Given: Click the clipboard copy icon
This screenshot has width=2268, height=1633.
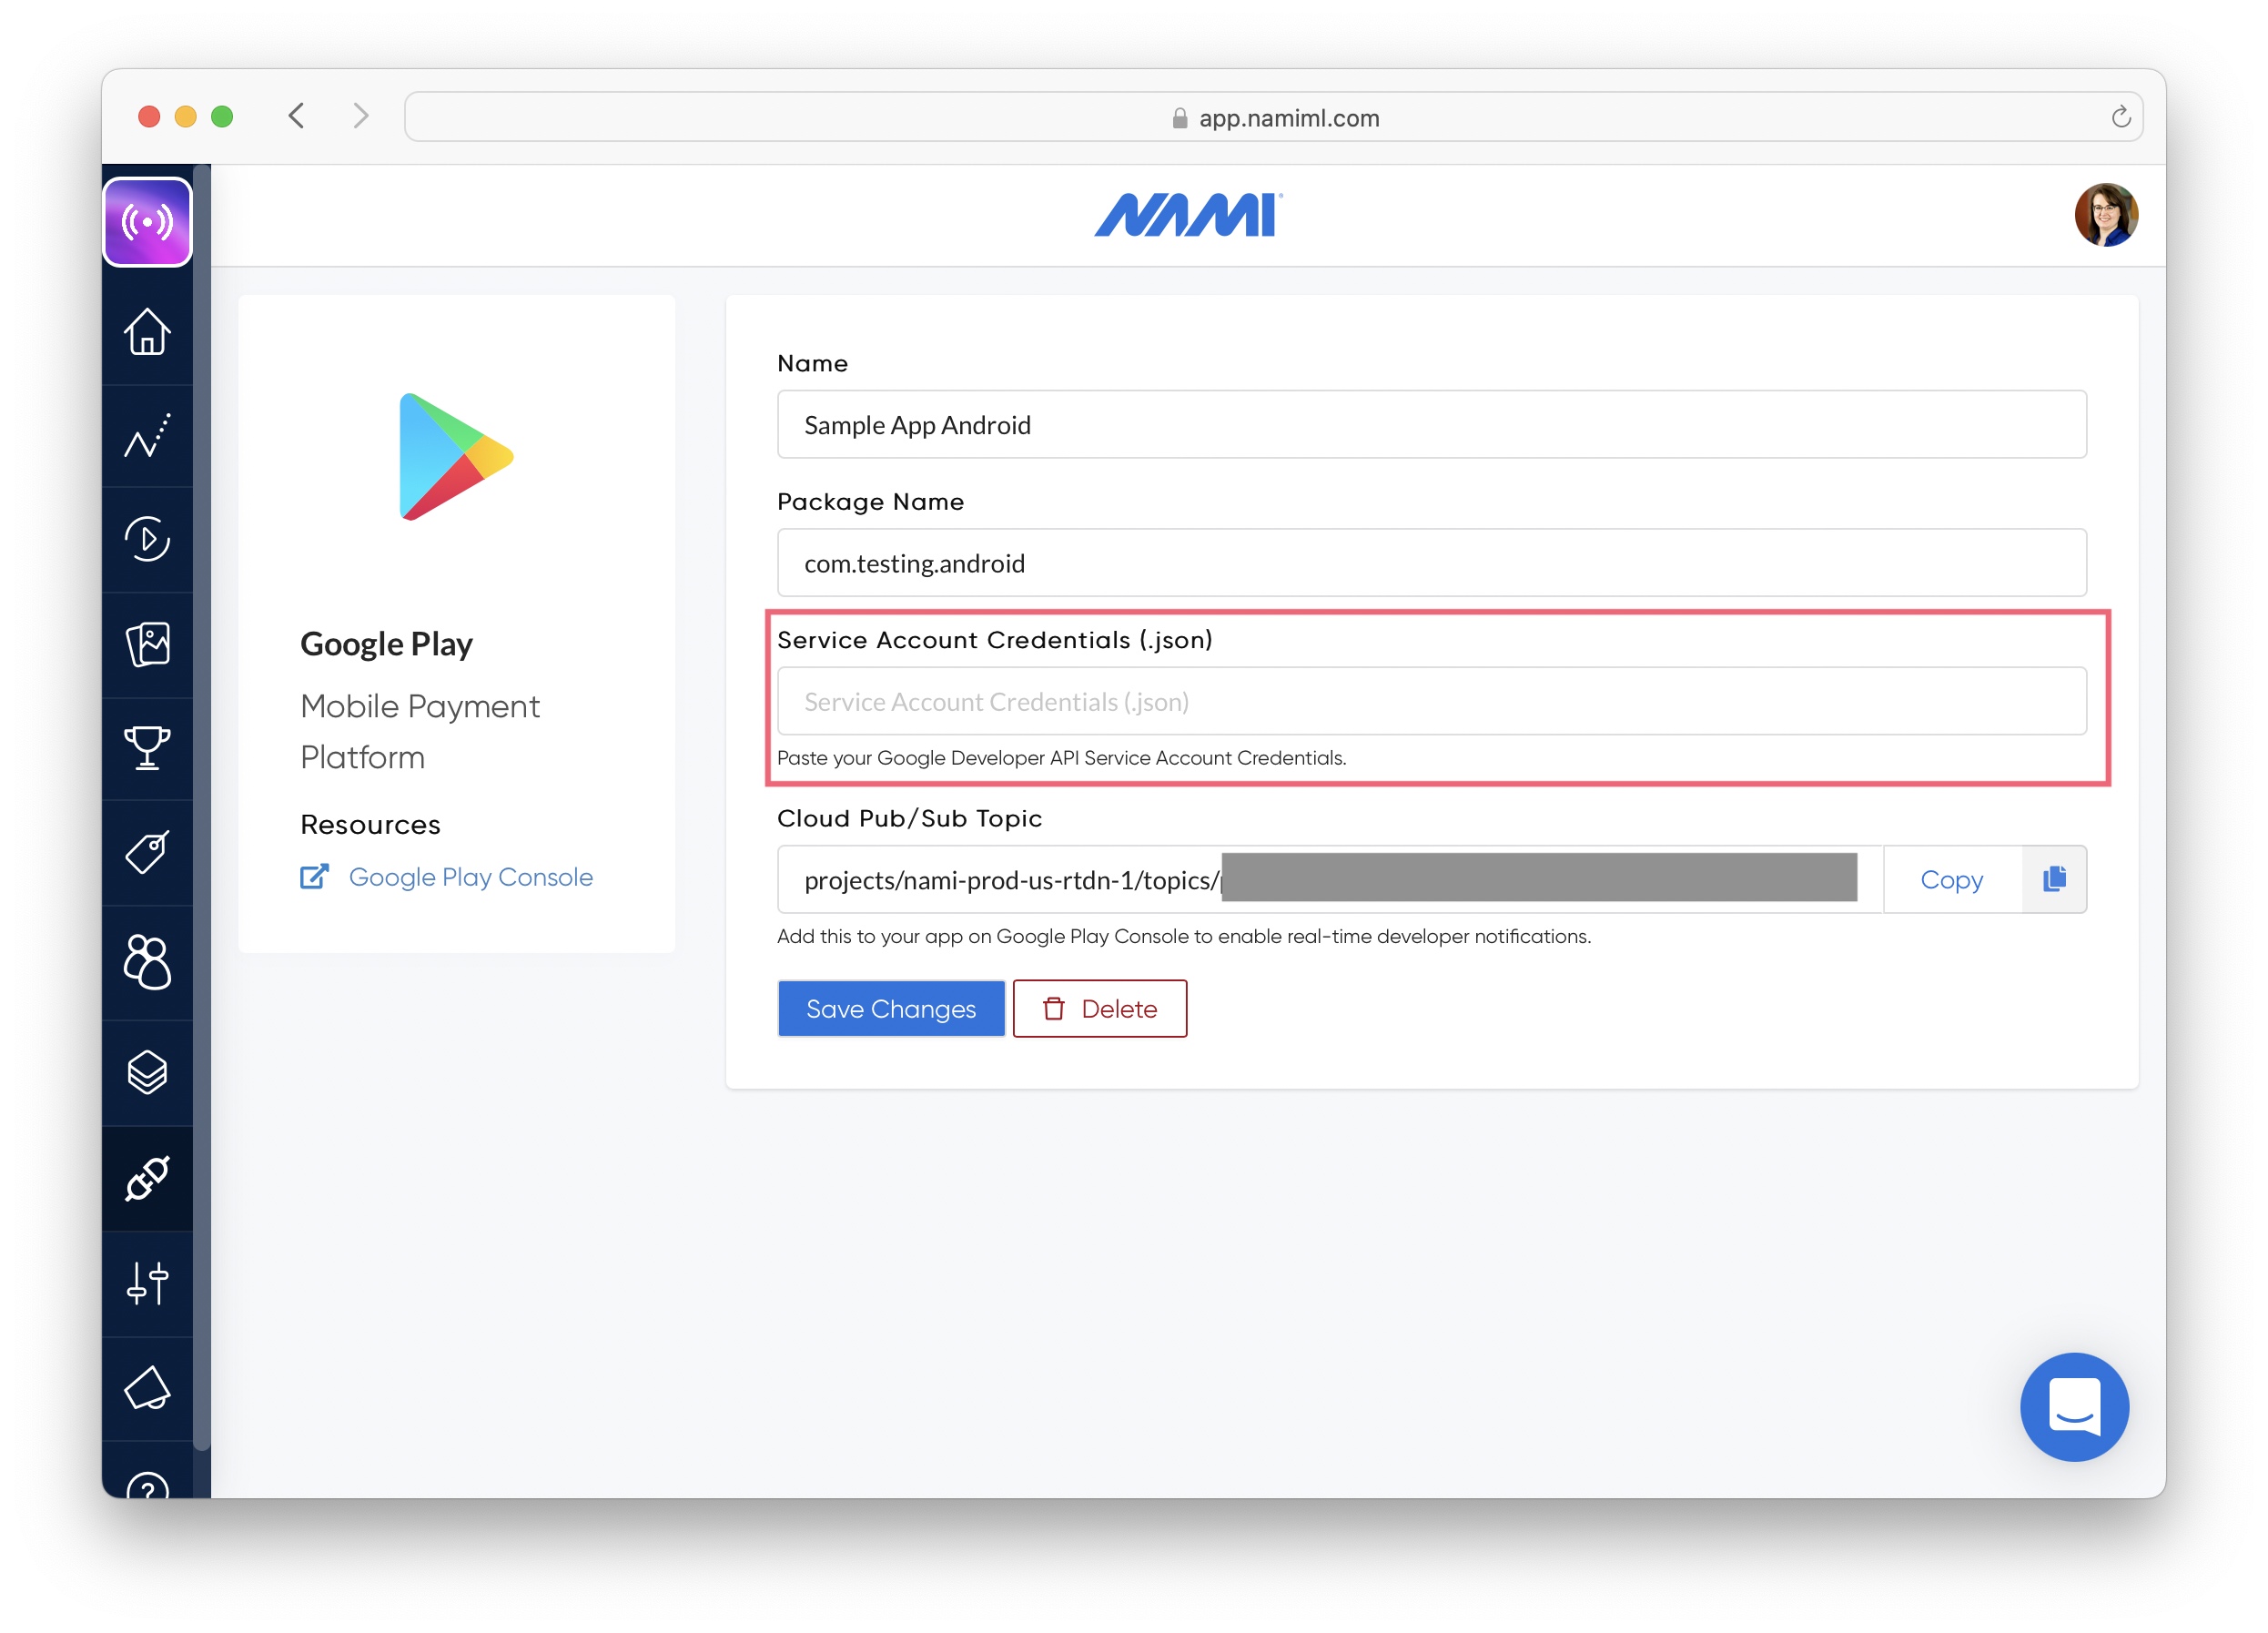Looking at the screenshot, I should [2053, 879].
